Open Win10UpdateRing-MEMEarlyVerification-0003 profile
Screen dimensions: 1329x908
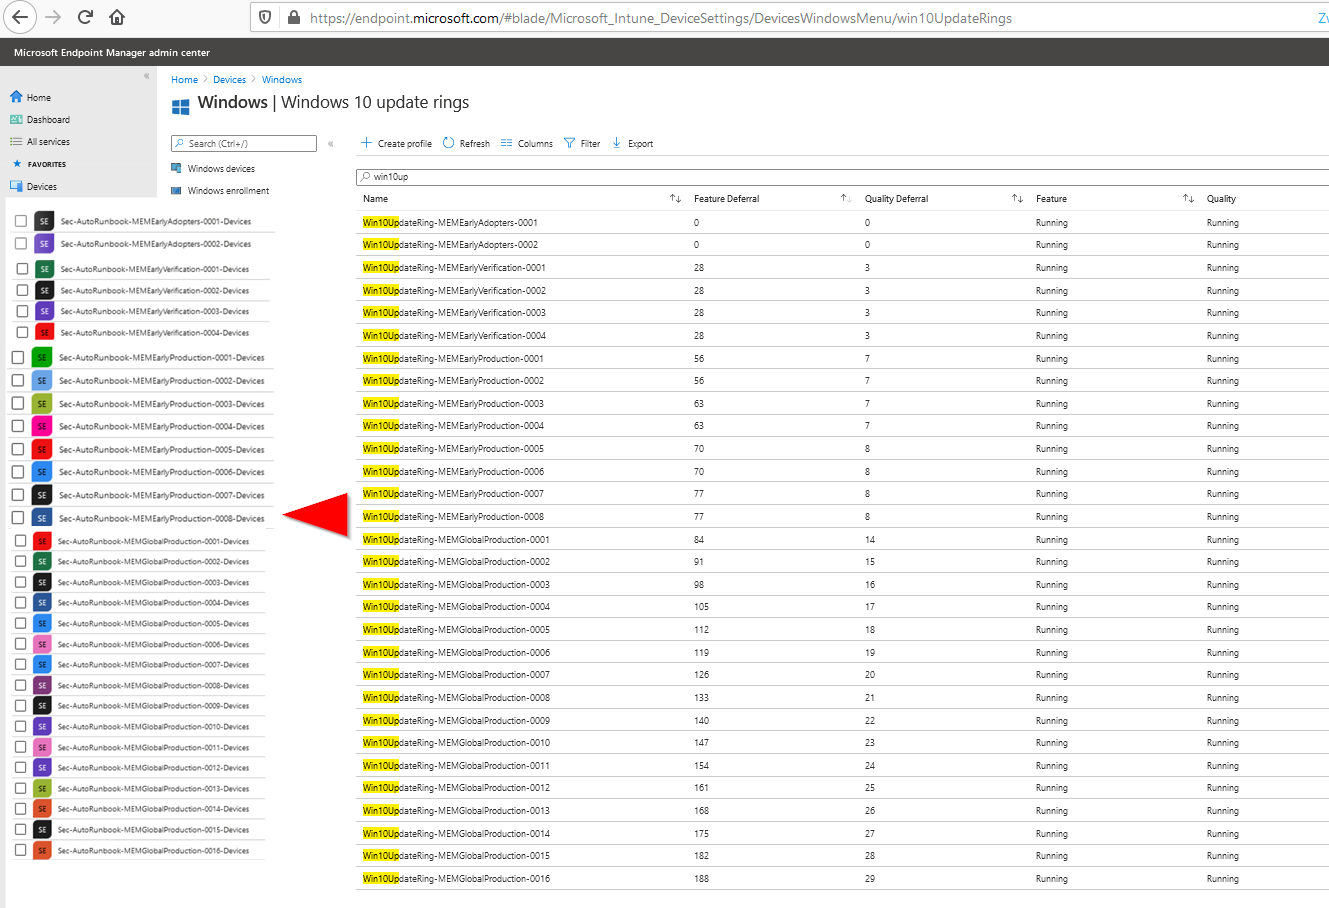pos(454,312)
